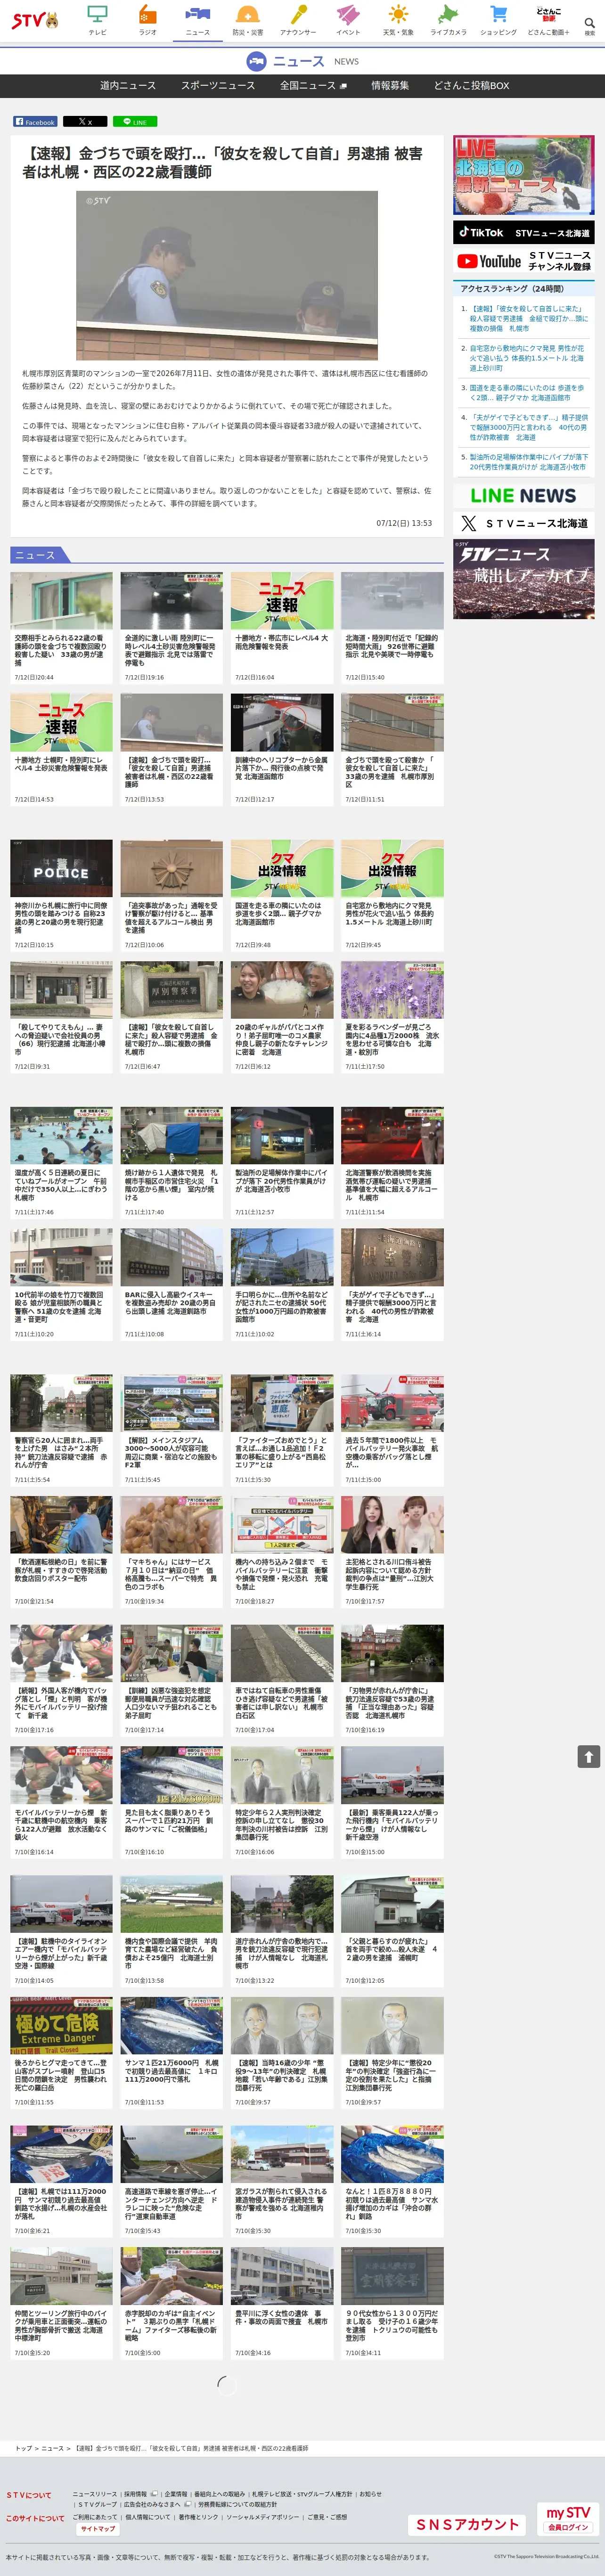The height and width of the screenshot is (2576, 605).
Task: Click the STV logo in the header
Action: click(35, 20)
